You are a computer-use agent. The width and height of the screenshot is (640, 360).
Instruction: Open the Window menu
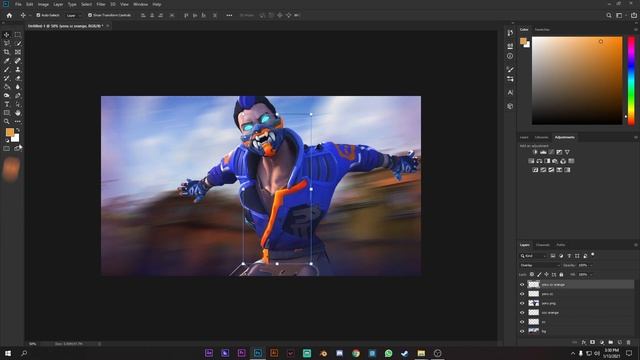coord(140,4)
